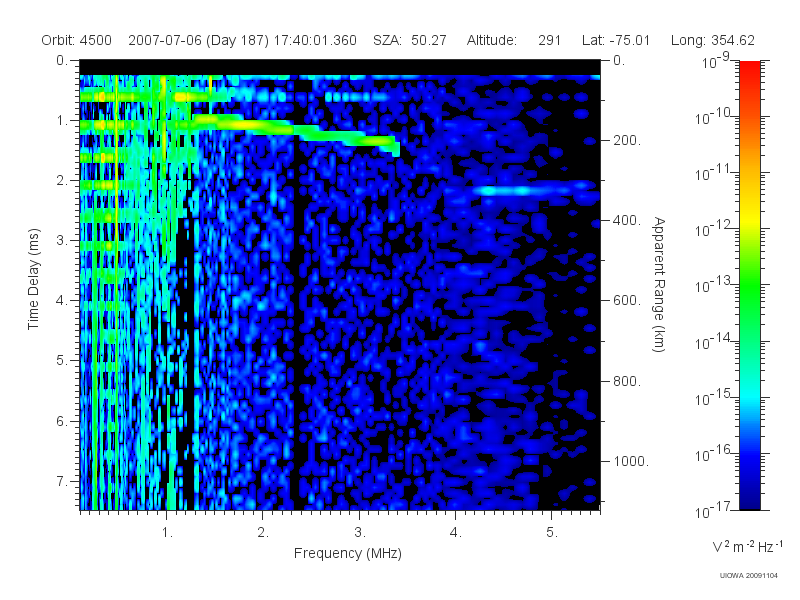Click the 'Altitude:' label
The height and width of the screenshot is (600, 800).
[491, 40]
